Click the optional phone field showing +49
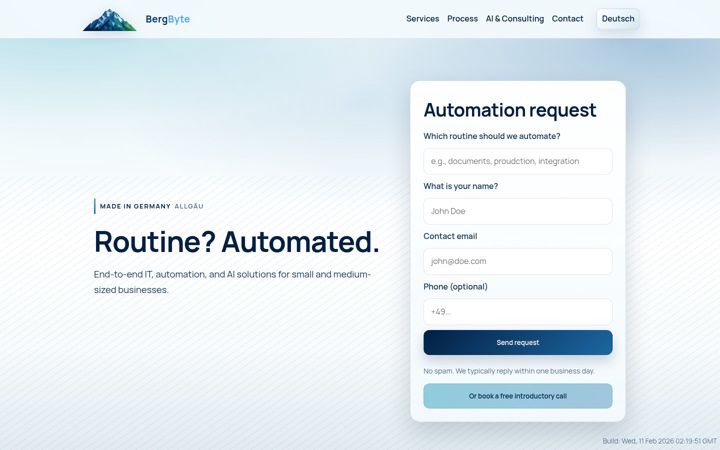The height and width of the screenshot is (450, 720). [518, 312]
